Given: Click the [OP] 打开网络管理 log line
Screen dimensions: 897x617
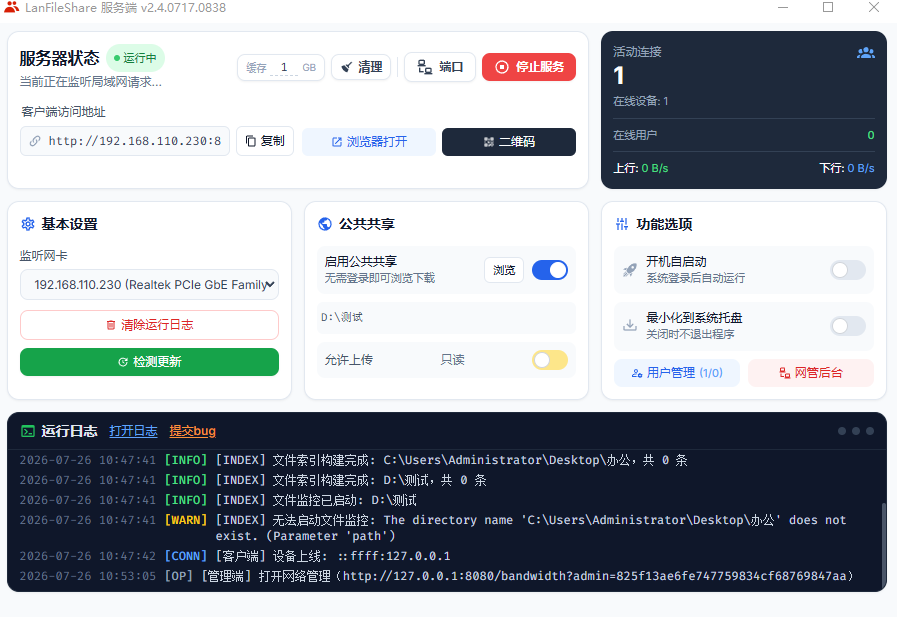Looking at the screenshot, I should pyautogui.click(x=436, y=576).
